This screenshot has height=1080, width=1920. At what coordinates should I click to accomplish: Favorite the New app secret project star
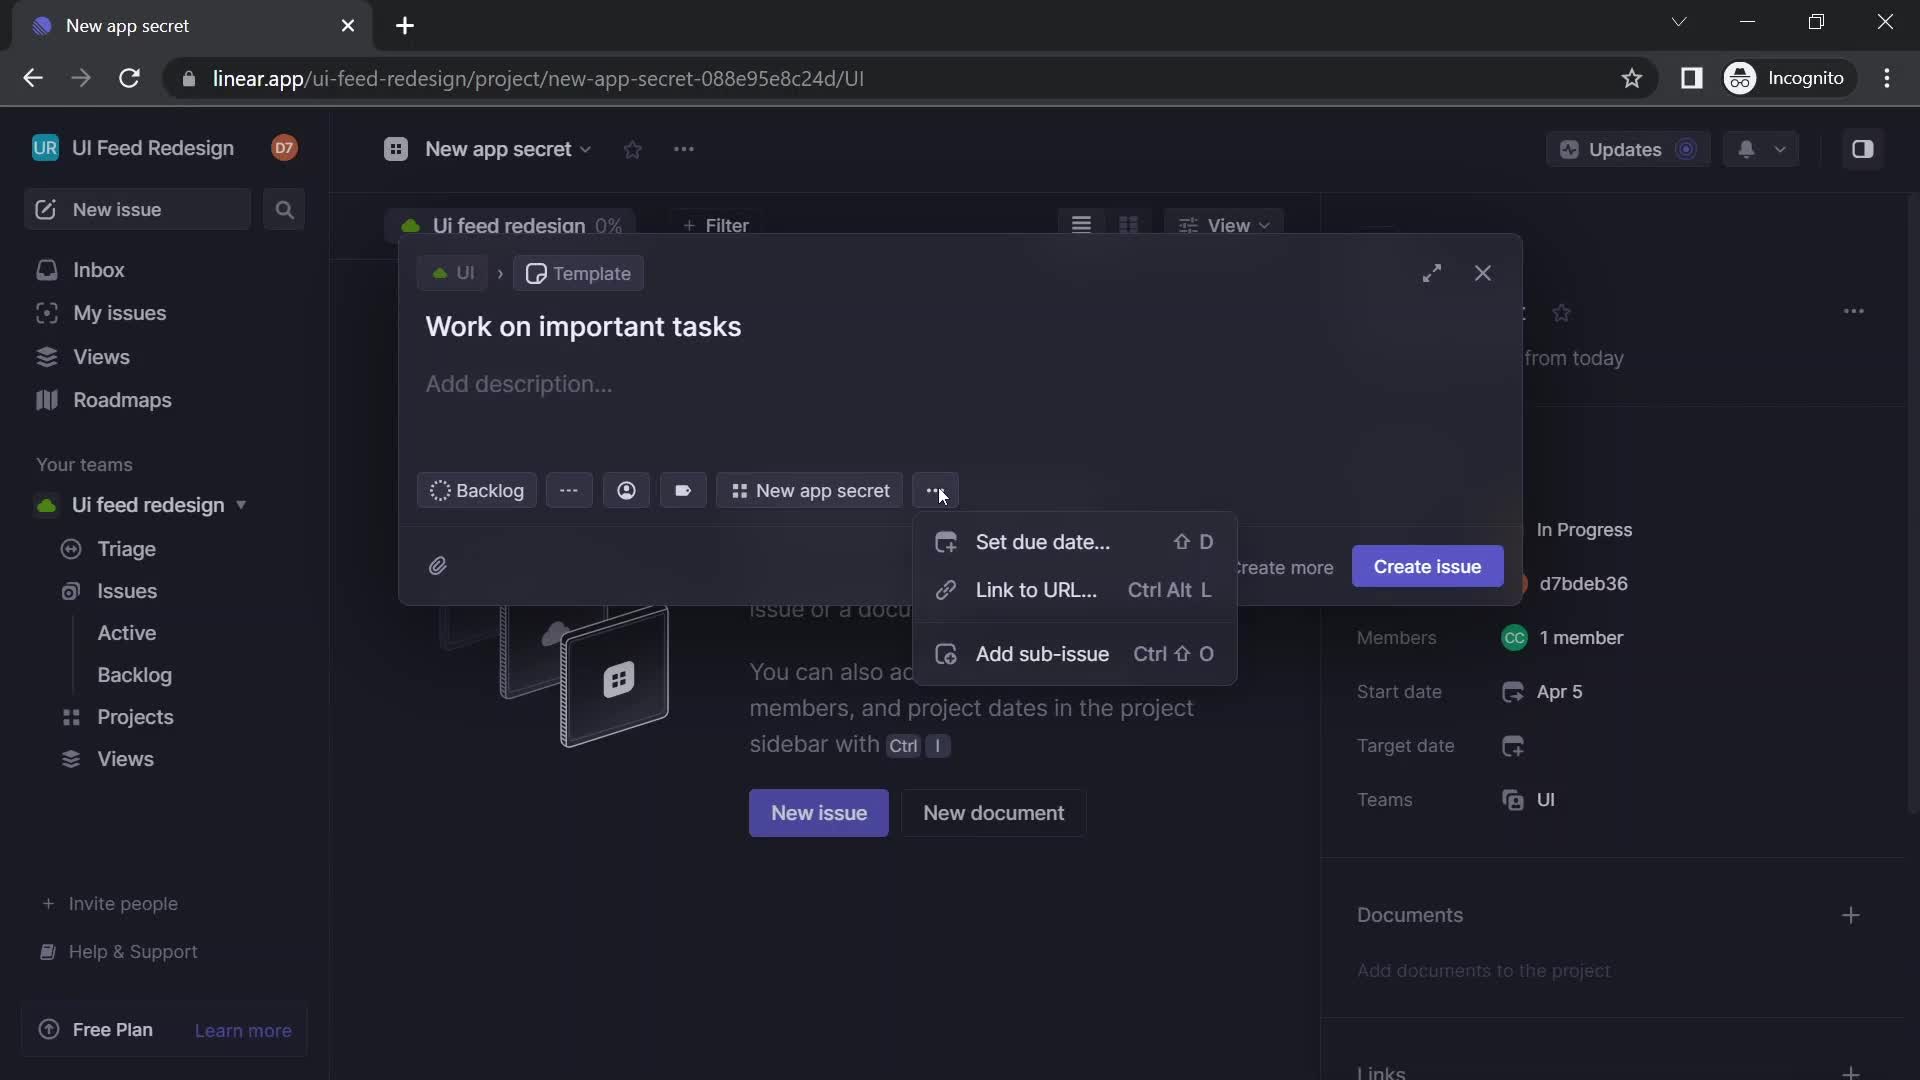pos(632,150)
